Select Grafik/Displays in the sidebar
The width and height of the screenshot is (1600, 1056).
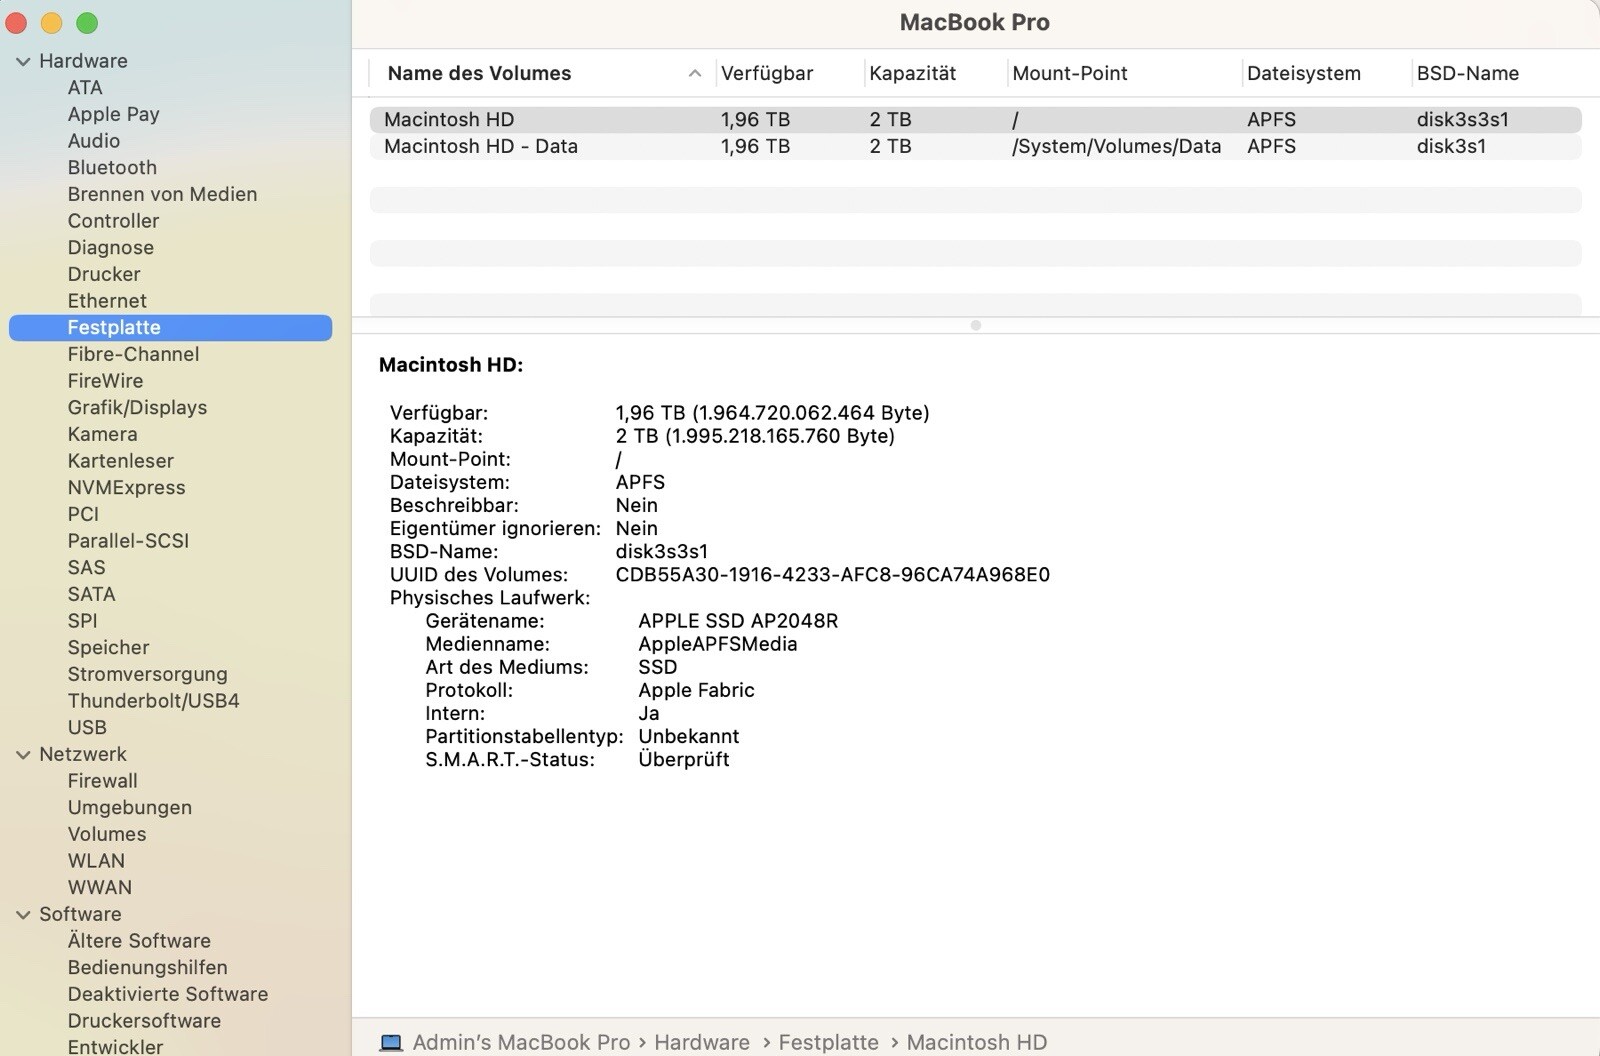(137, 407)
